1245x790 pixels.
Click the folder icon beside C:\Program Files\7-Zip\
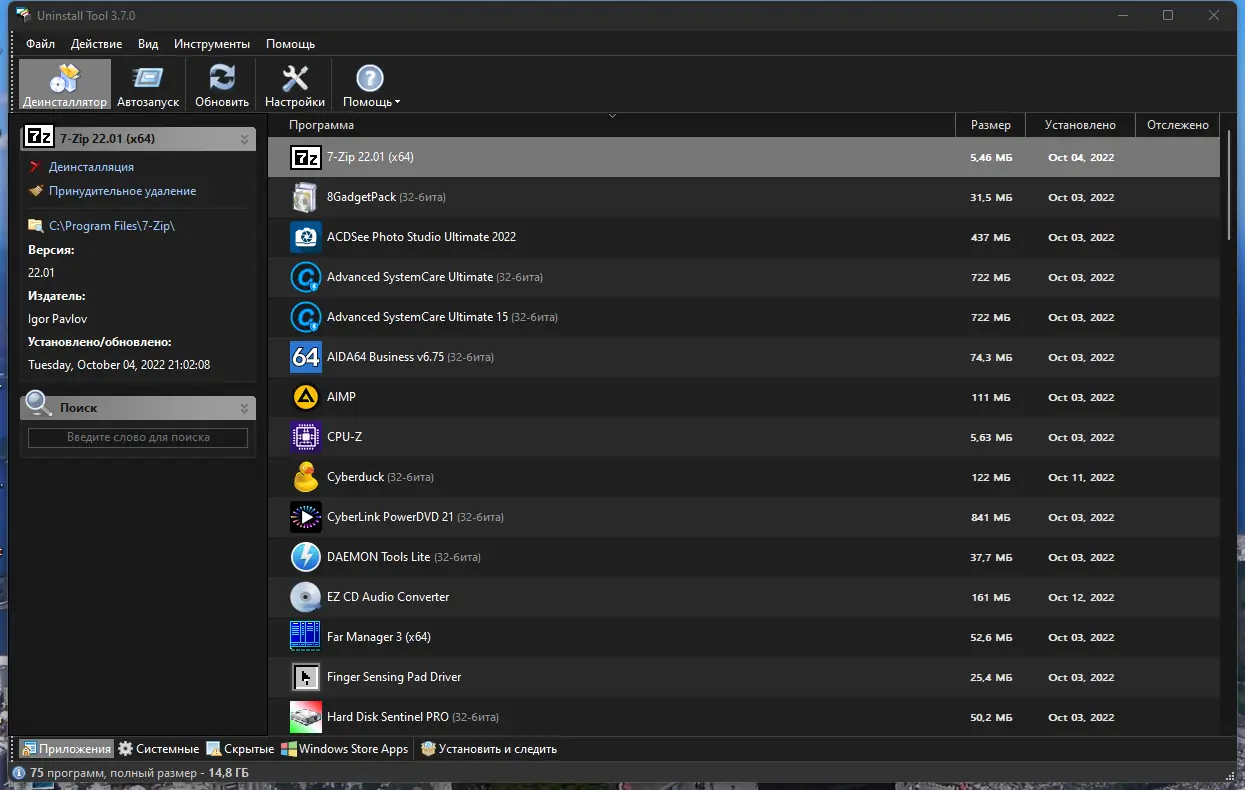point(36,226)
